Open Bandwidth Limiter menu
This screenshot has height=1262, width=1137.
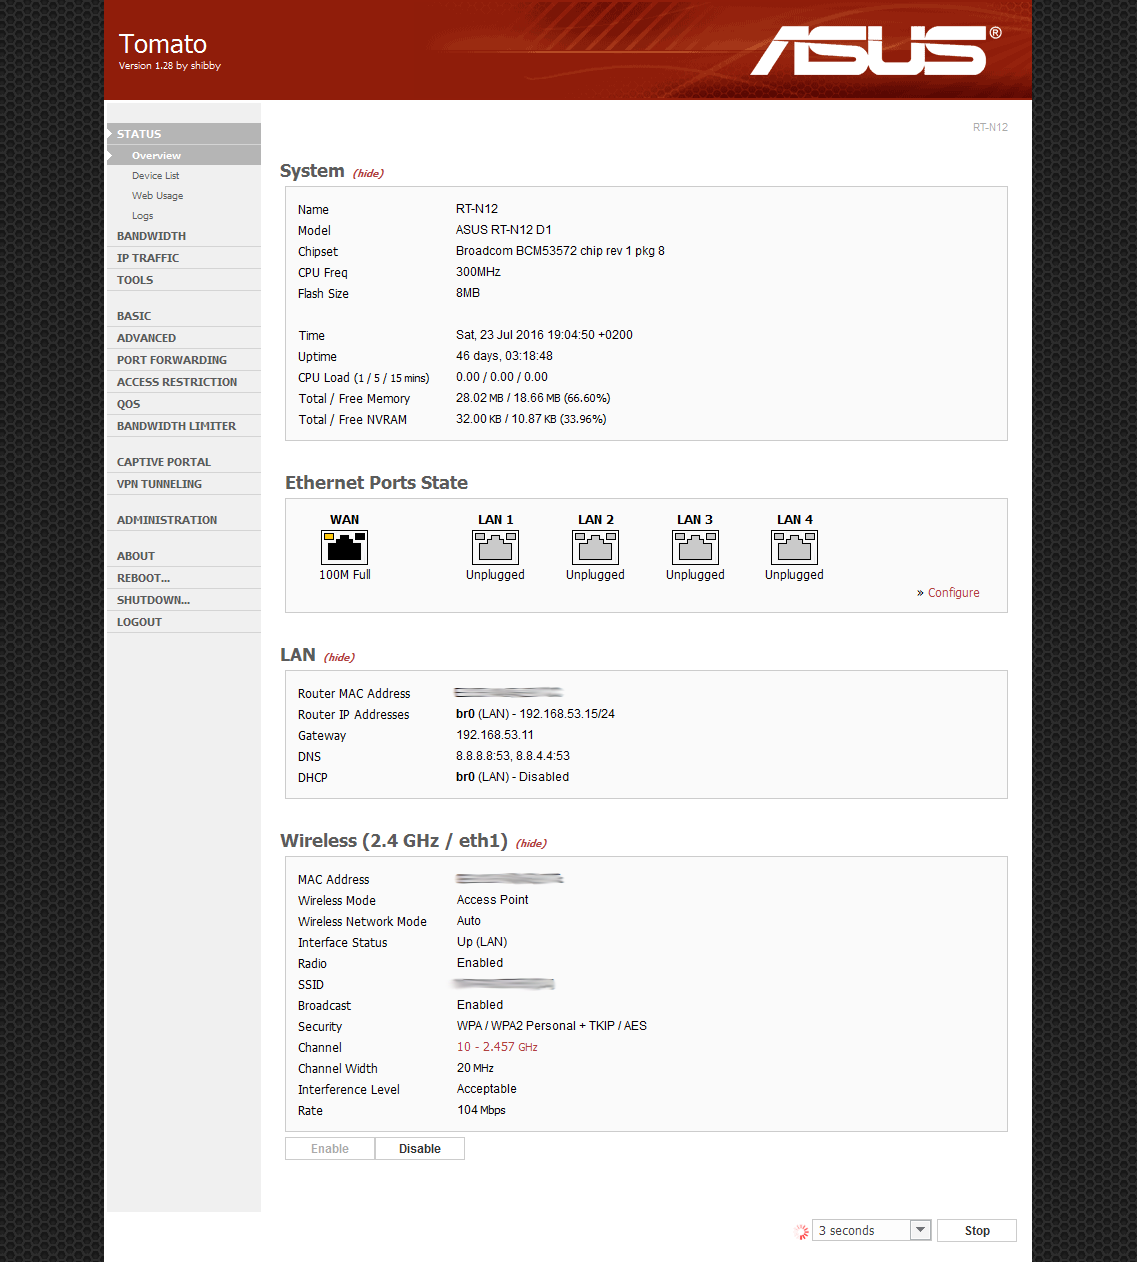184,426
